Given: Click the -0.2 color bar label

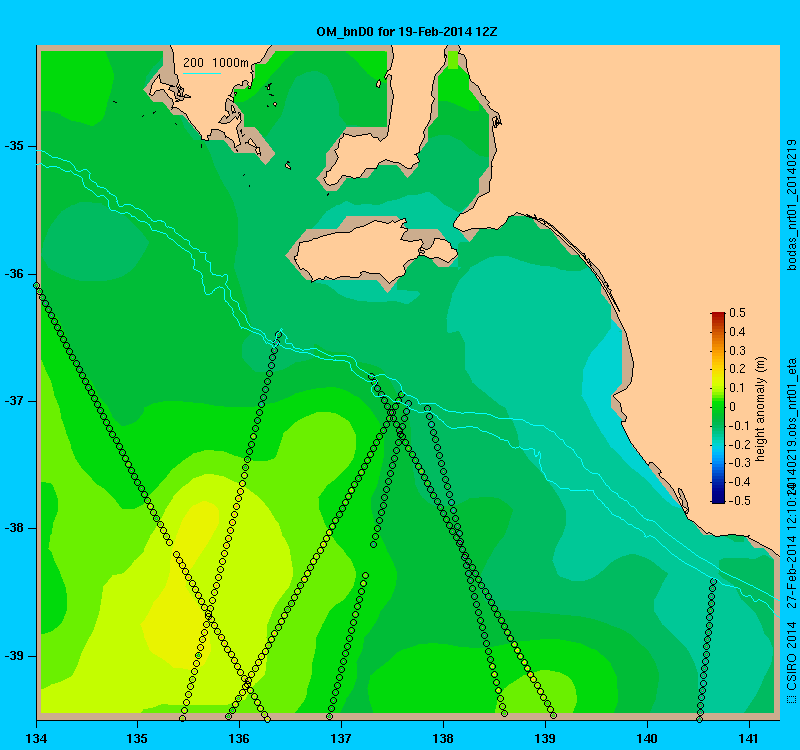Looking at the screenshot, I should (739, 444).
